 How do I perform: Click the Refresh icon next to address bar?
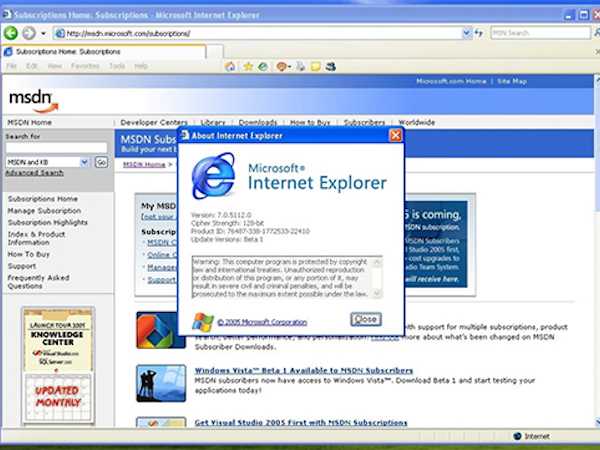(479, 33)
